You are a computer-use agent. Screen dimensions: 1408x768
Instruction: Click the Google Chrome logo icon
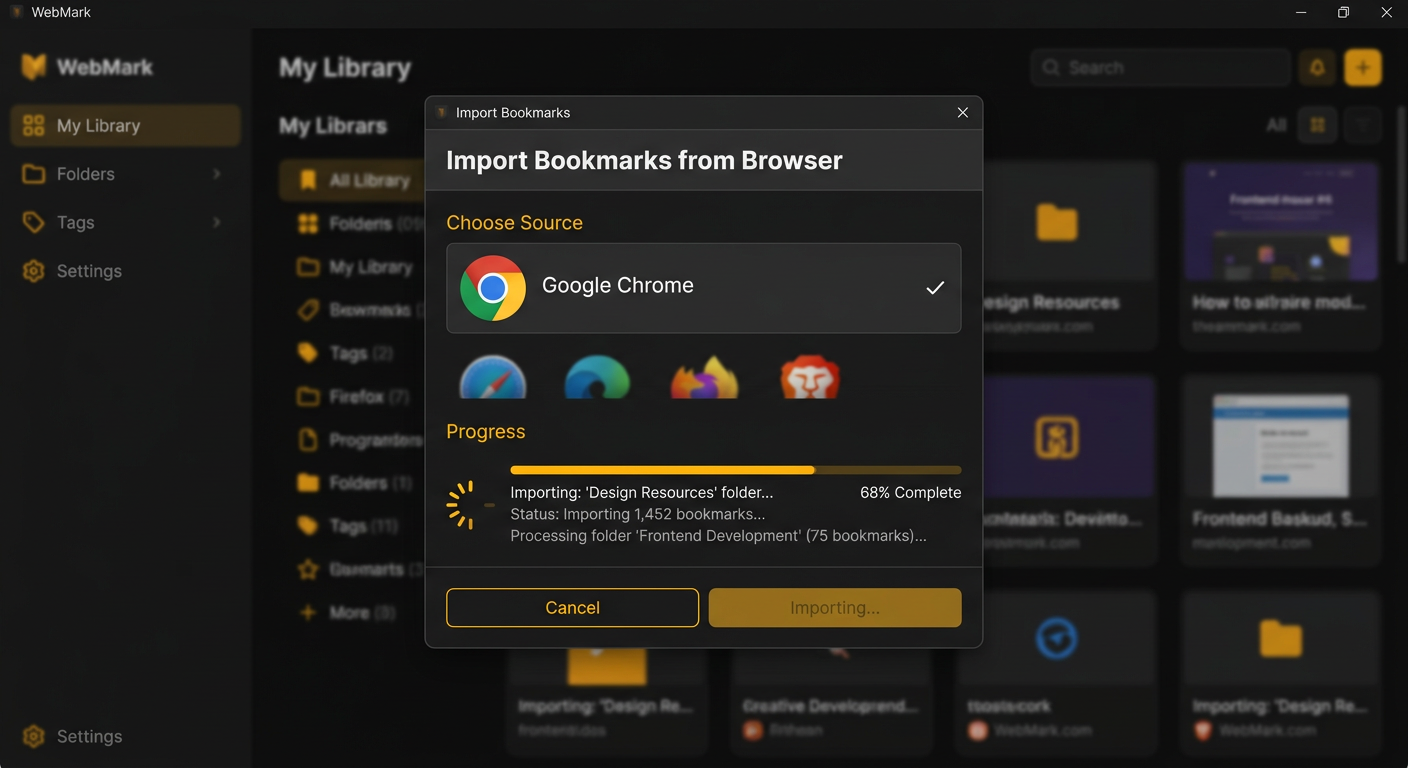(493, 288)
